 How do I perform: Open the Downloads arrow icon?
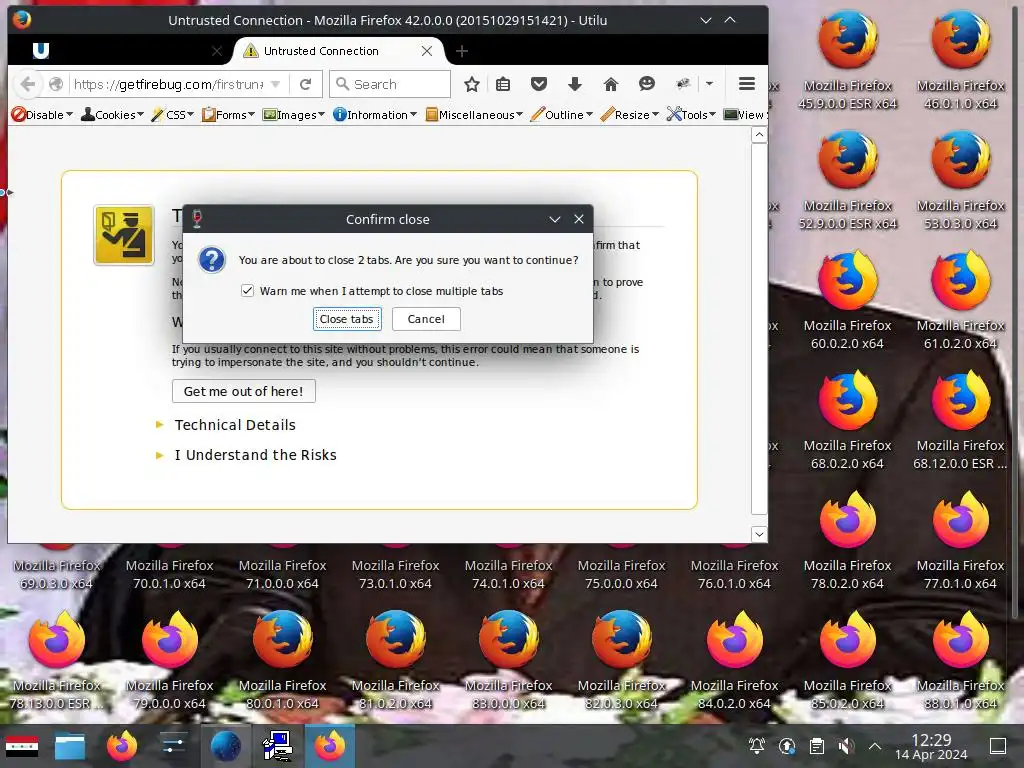(575, 84)
